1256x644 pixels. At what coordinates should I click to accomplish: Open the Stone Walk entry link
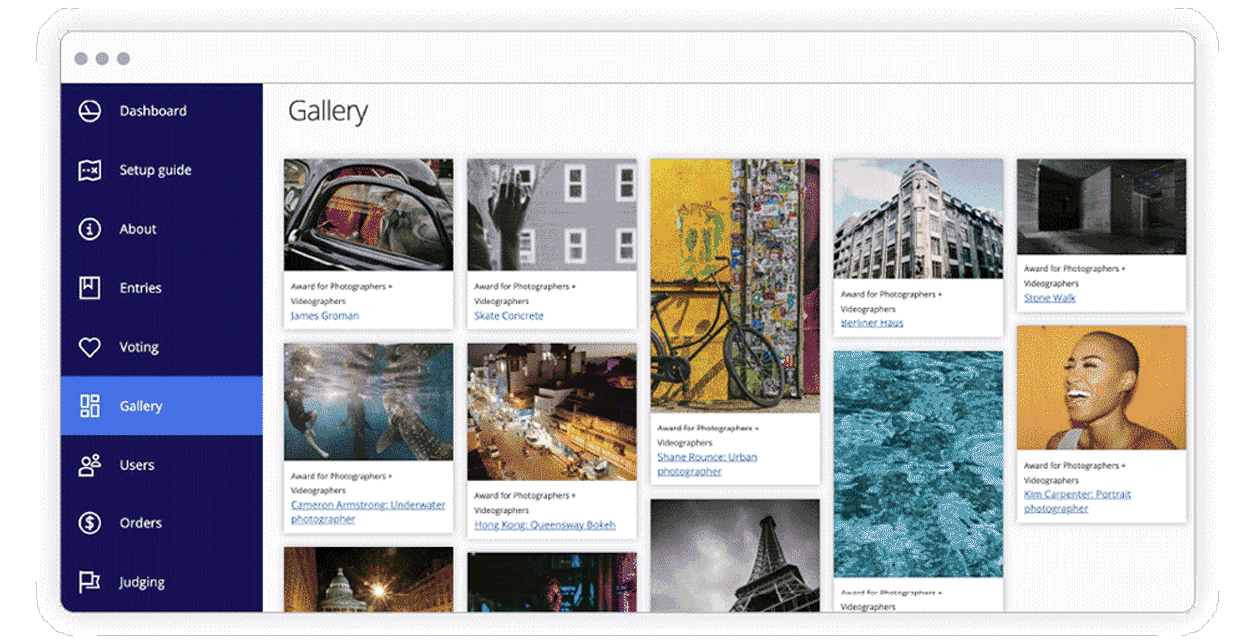point(1049,297)
